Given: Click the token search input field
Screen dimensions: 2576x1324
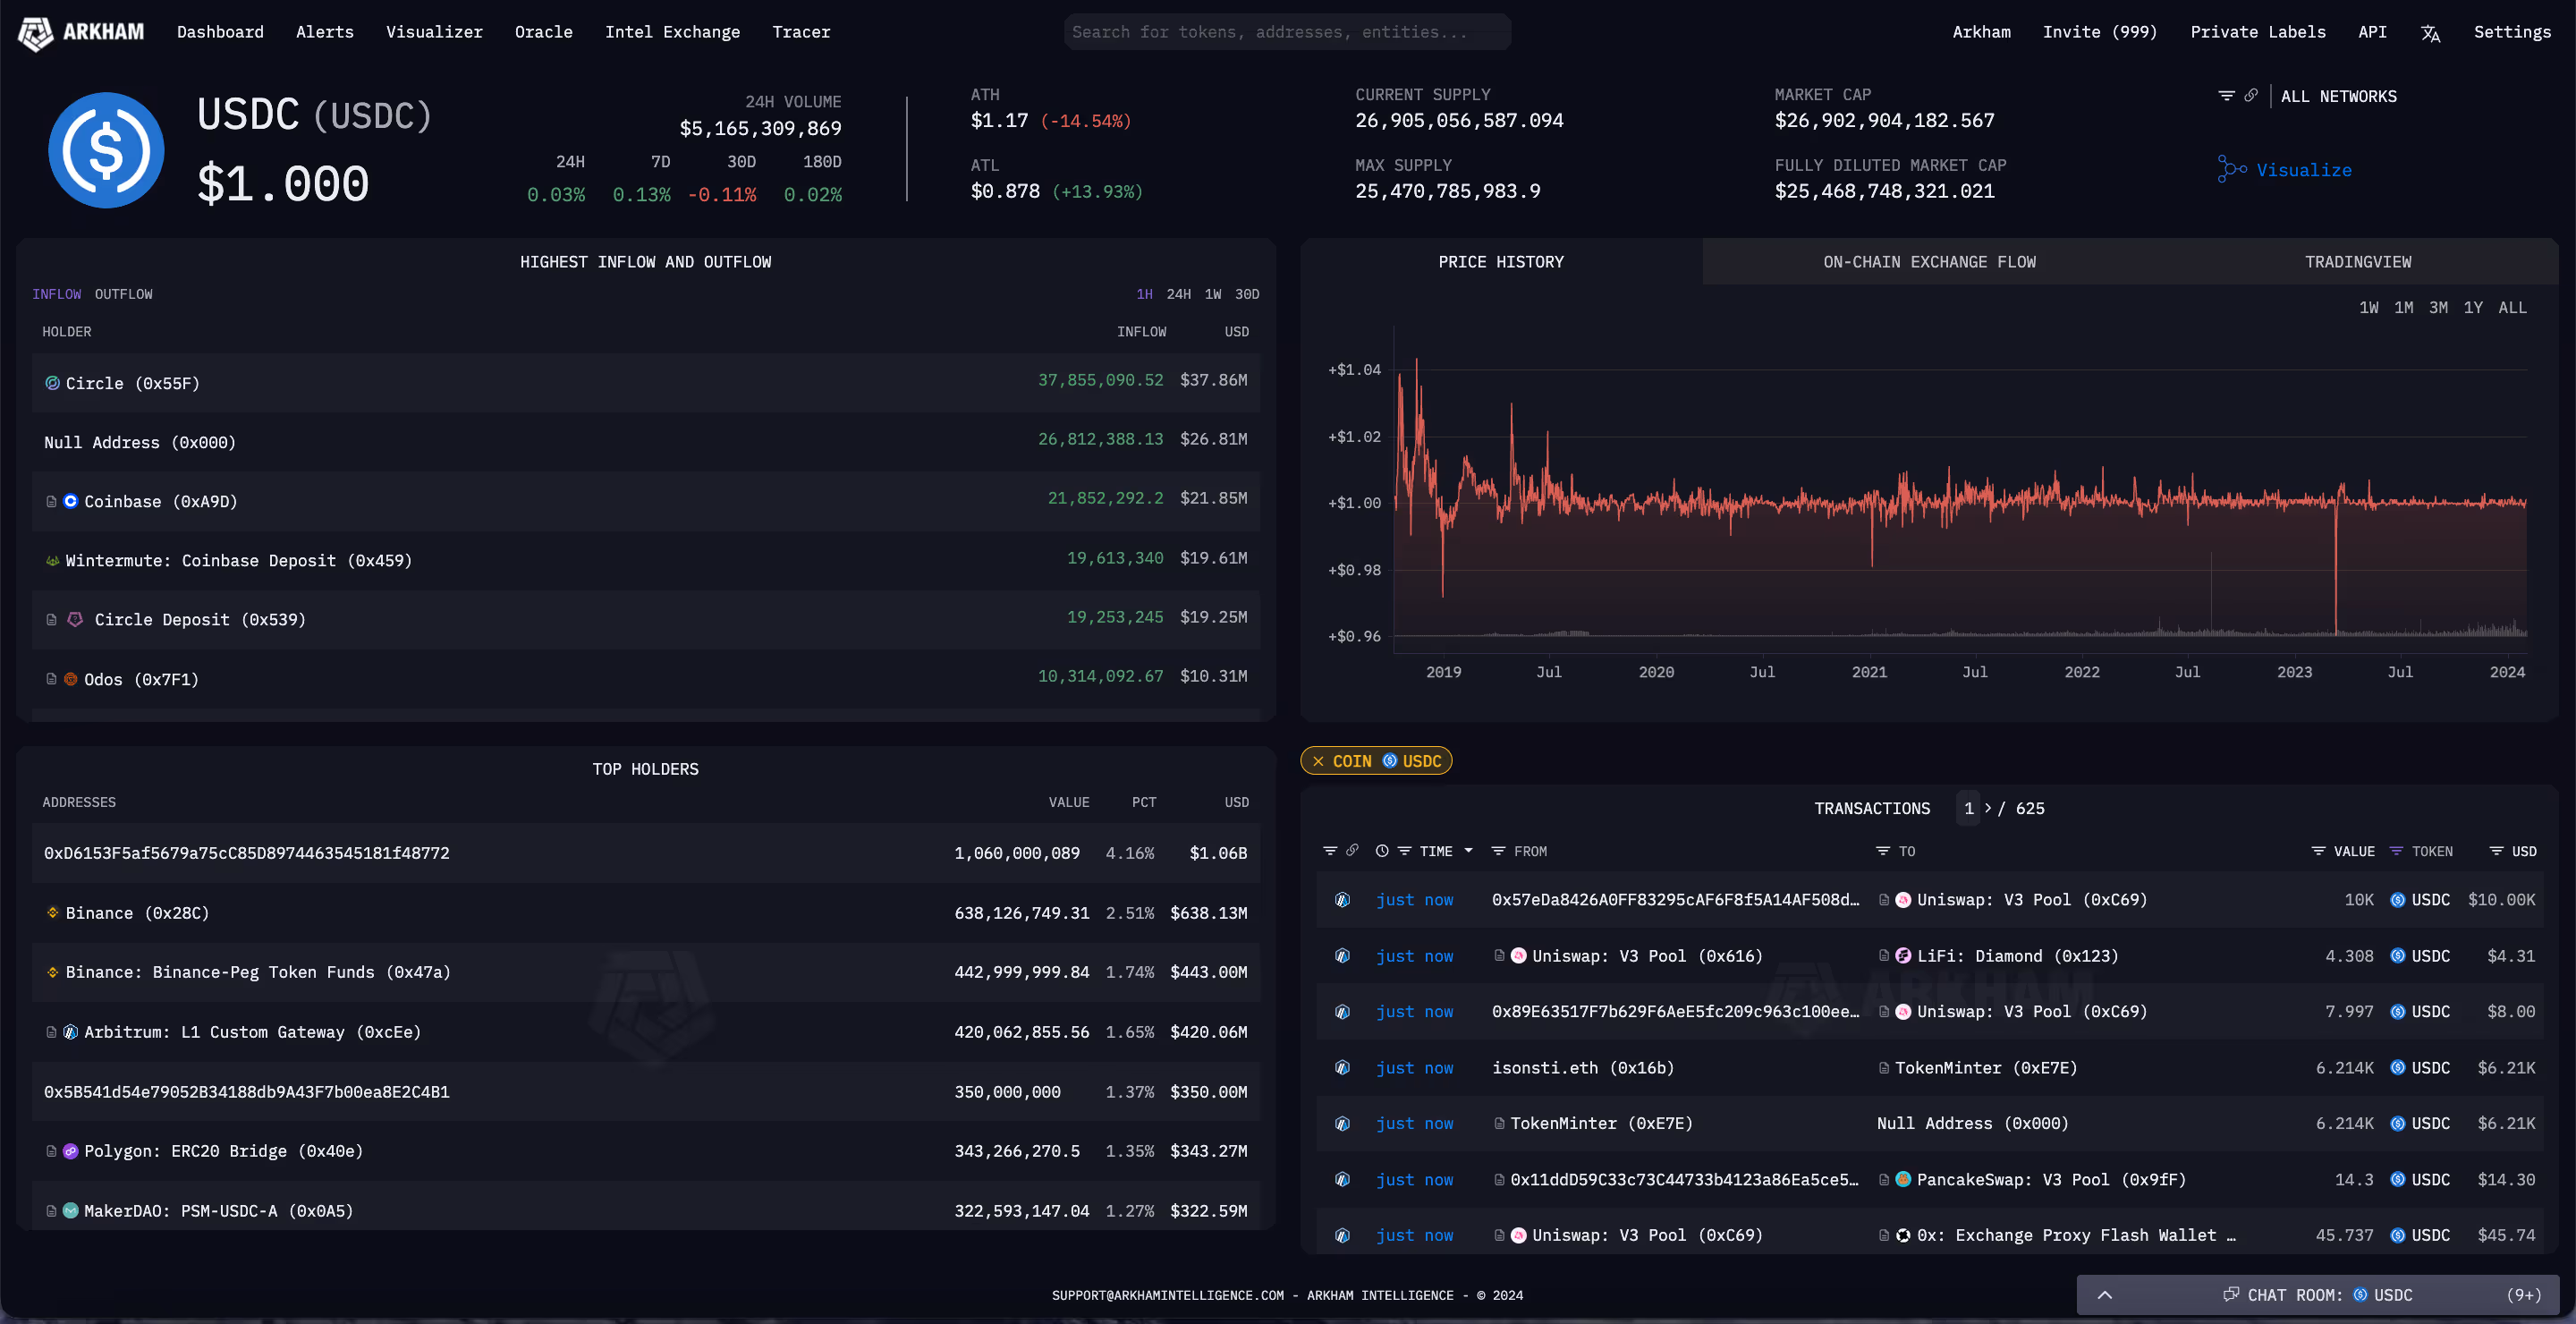Looking at the screenshot, I should 1286,31.
